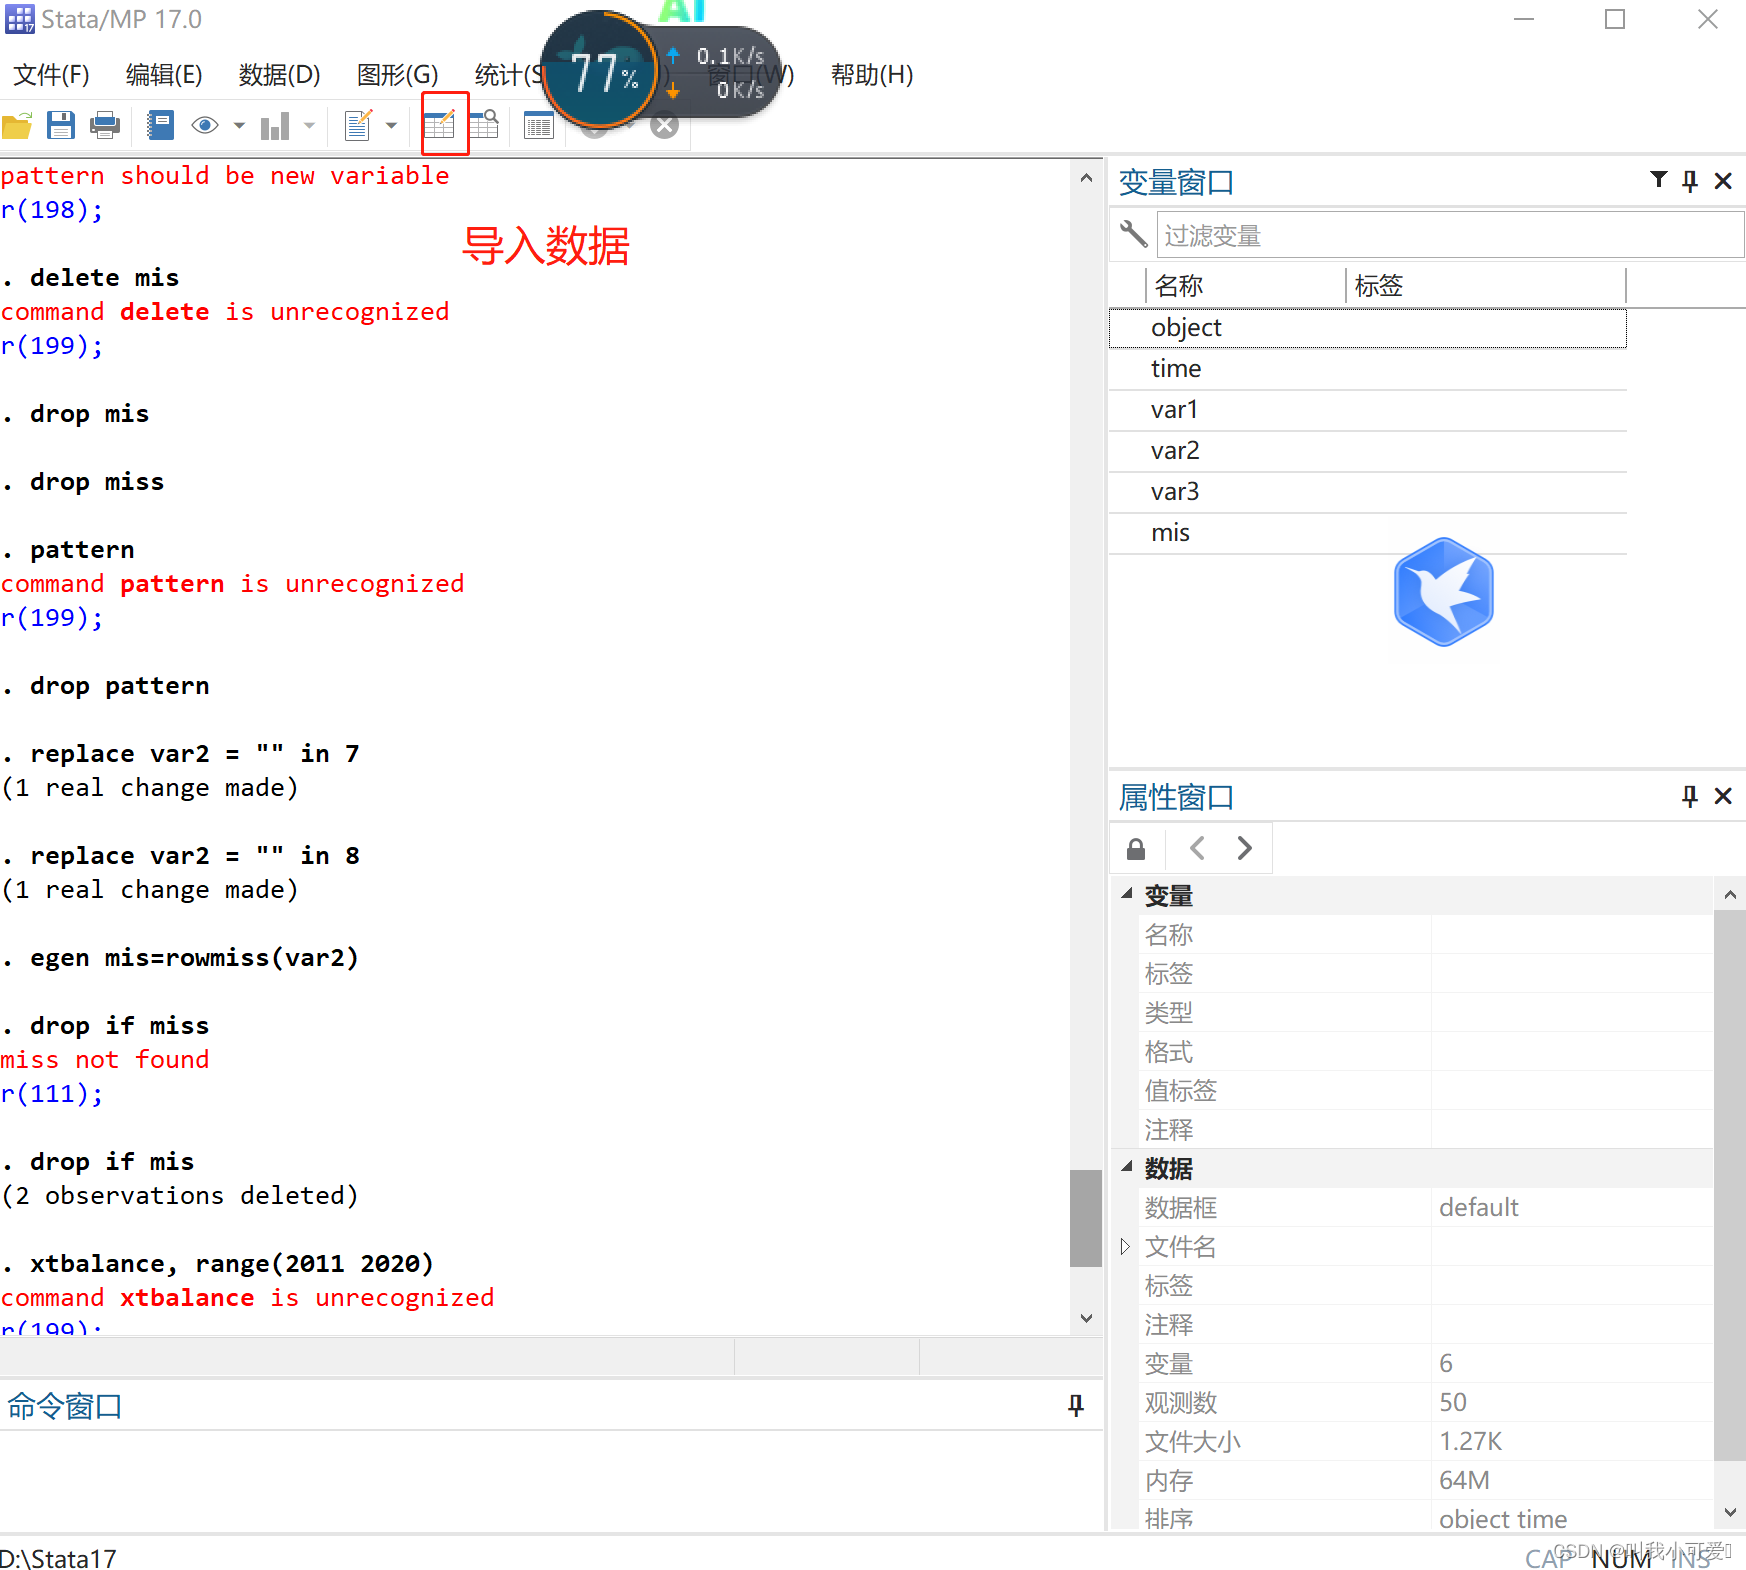Click inside the 命令窗口 command input area
Viewport: 1746px width, 1570px height.
click(550, 1480)
